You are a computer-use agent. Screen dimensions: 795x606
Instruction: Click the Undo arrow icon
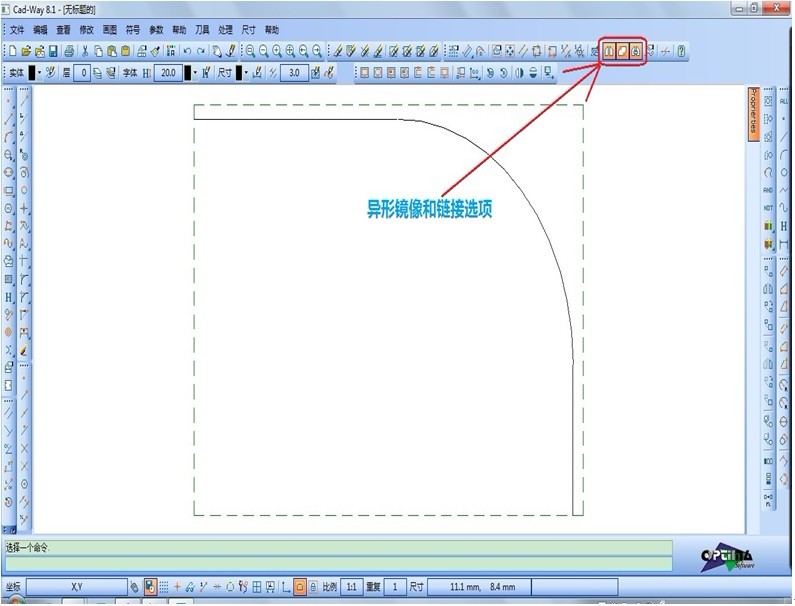(x=187, y=51)
